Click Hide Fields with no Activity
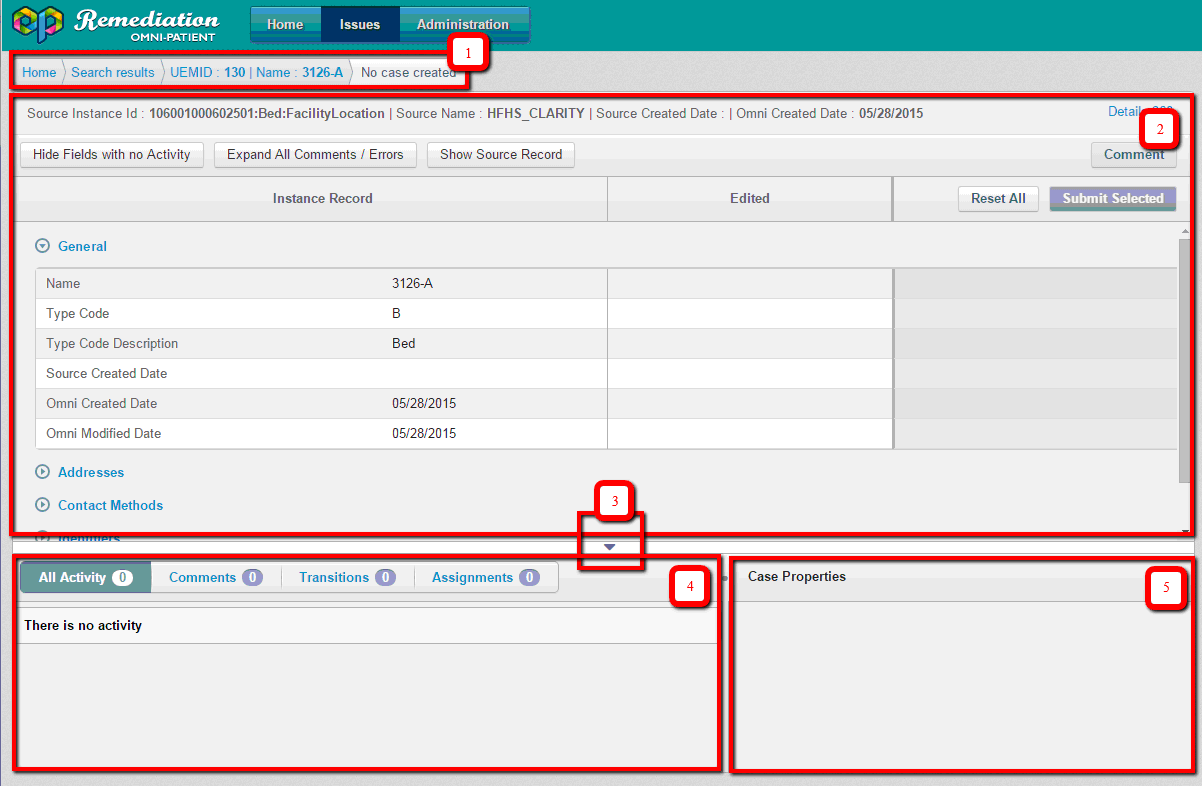Image resolution: width=1202 pixels, height=786 pixels. (112, 155)
